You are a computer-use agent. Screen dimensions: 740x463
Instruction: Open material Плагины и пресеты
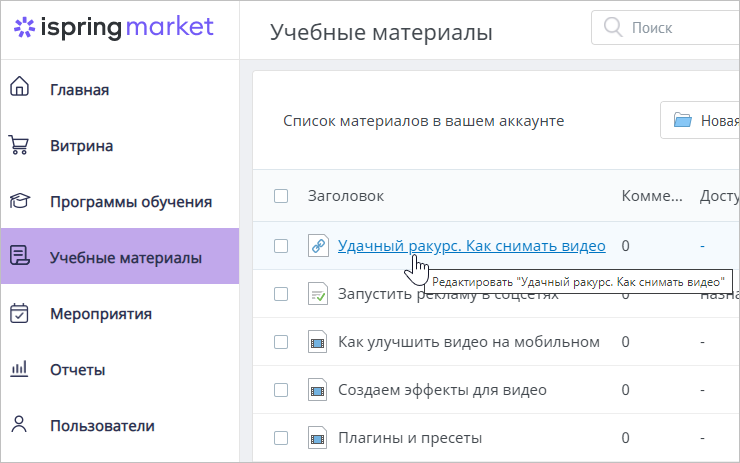(410, 438)
